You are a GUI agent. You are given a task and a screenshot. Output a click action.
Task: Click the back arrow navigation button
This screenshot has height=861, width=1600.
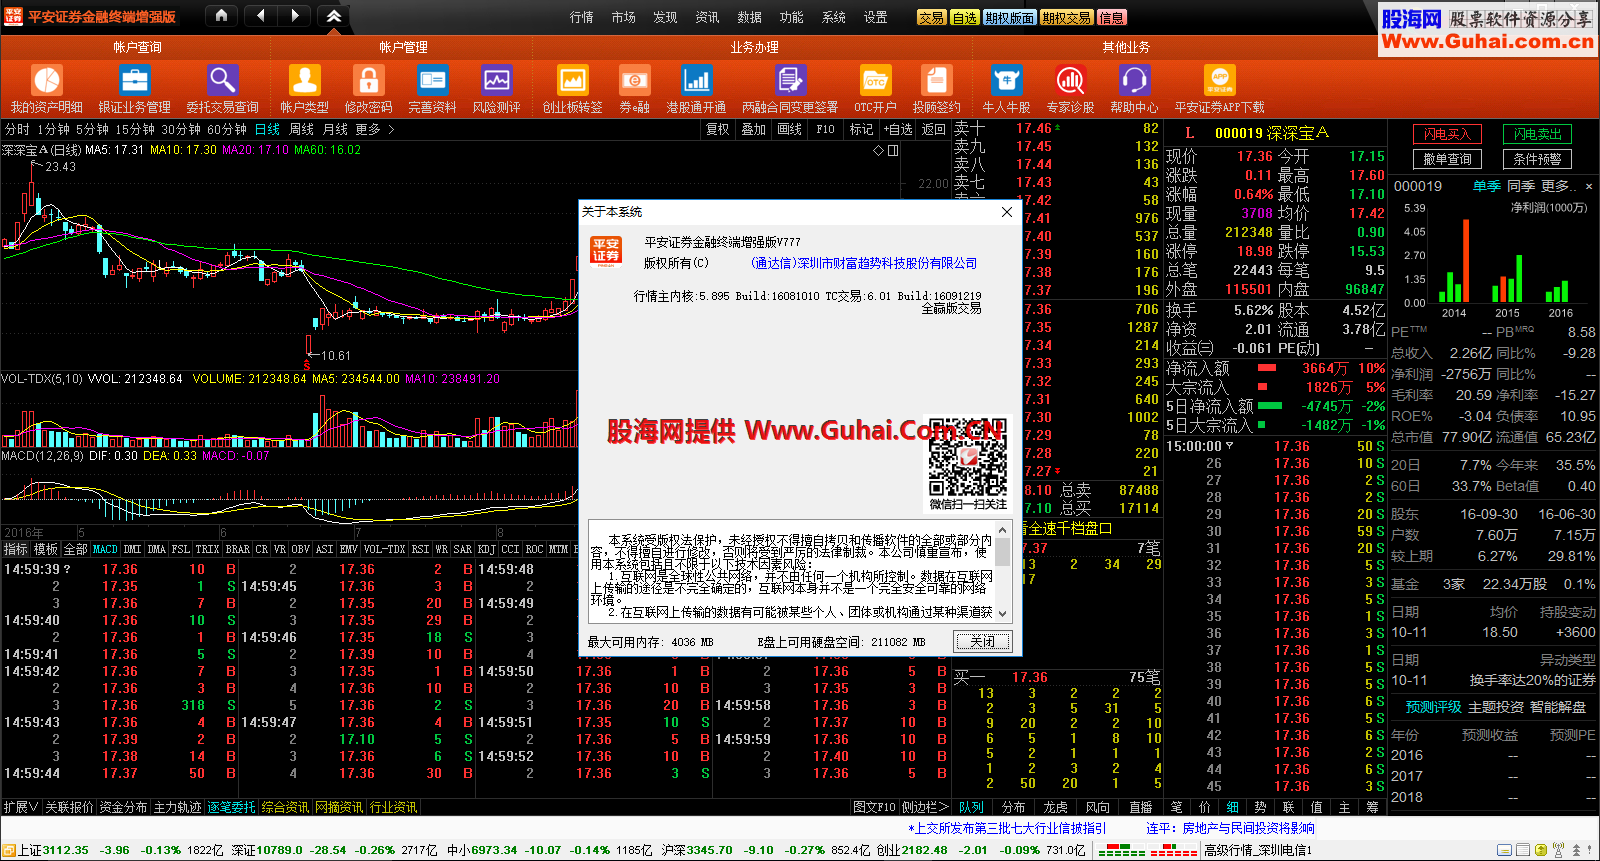tap(260, 16)
